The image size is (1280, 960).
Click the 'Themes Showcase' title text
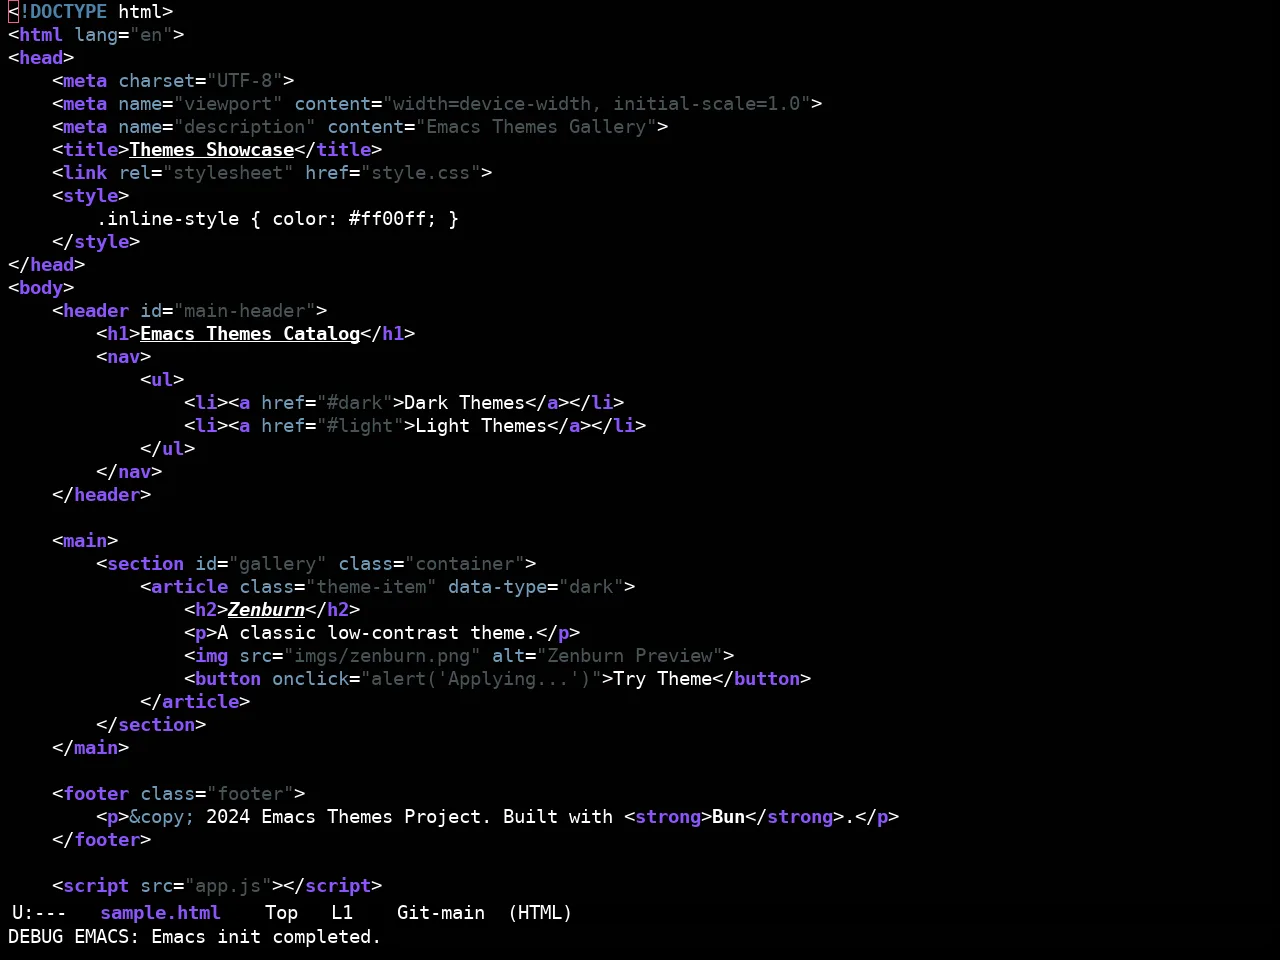point(211,150)
